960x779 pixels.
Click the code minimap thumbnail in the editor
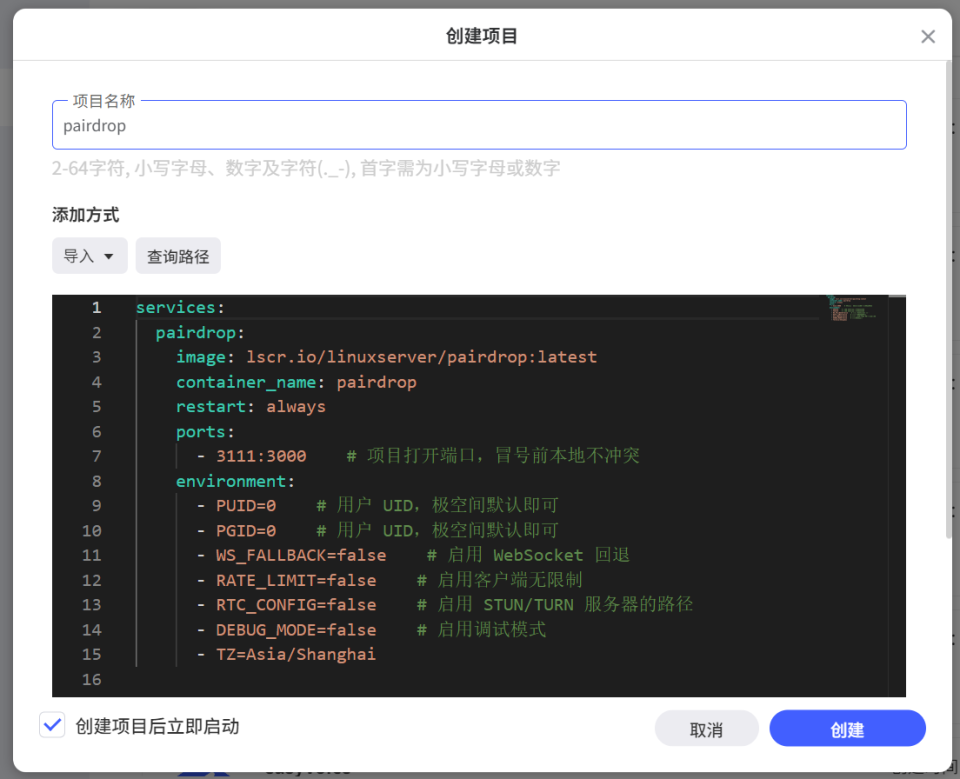(x=853, y=308)
